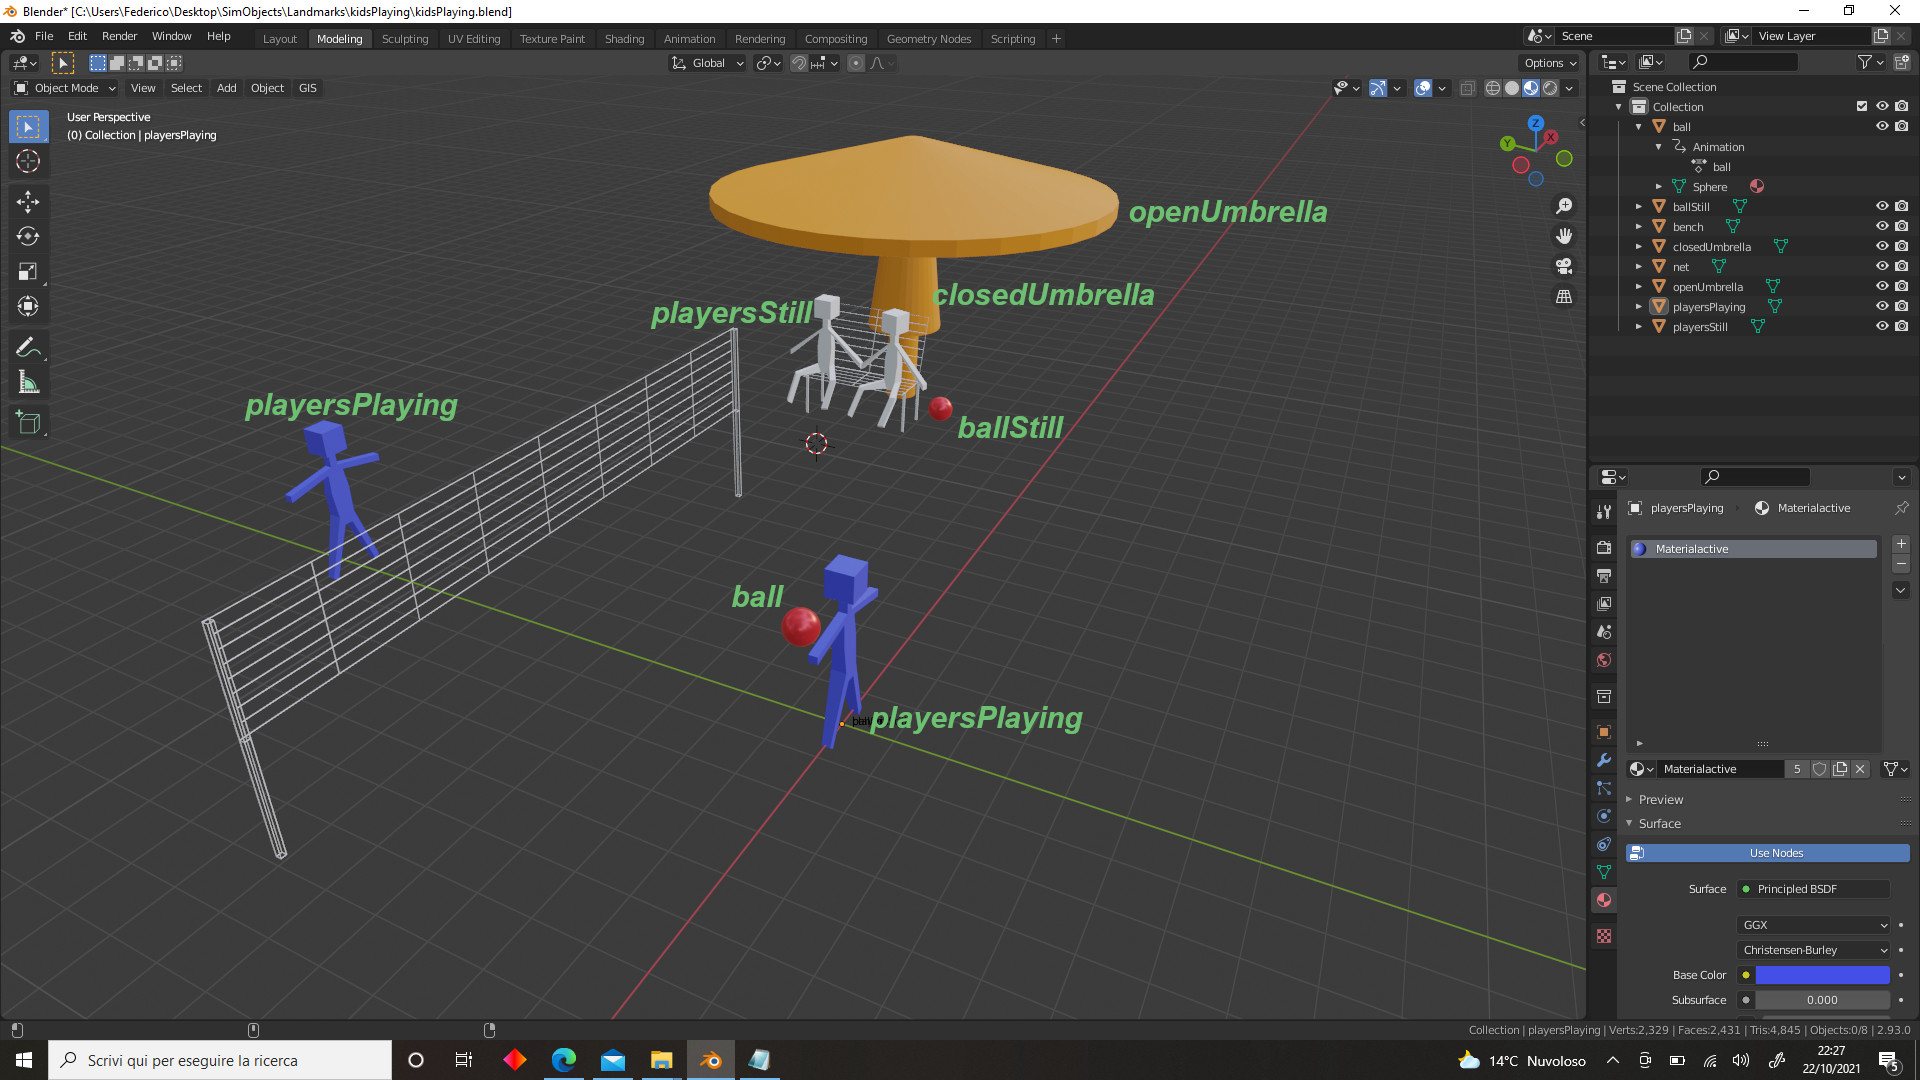Open the Modifier properties wrench tab

coord(1604,760)
